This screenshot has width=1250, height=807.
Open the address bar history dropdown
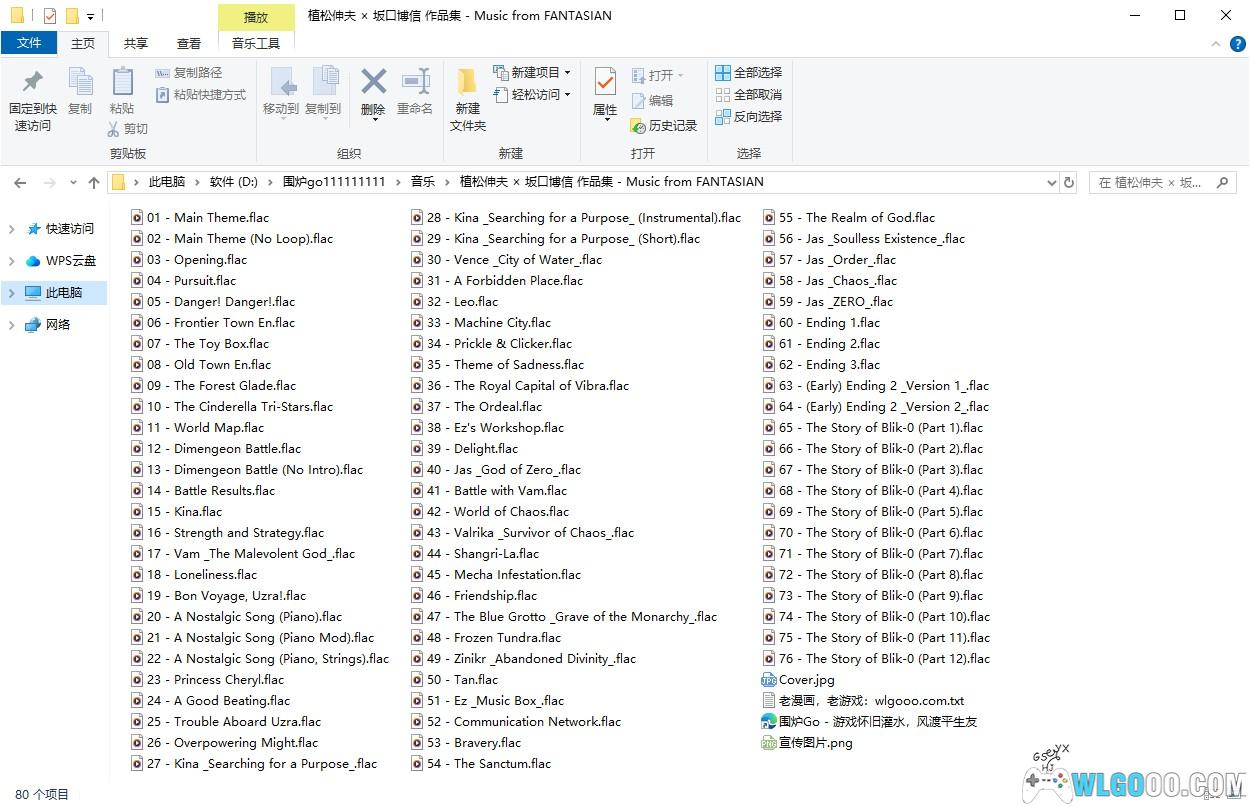point(1051,182)
